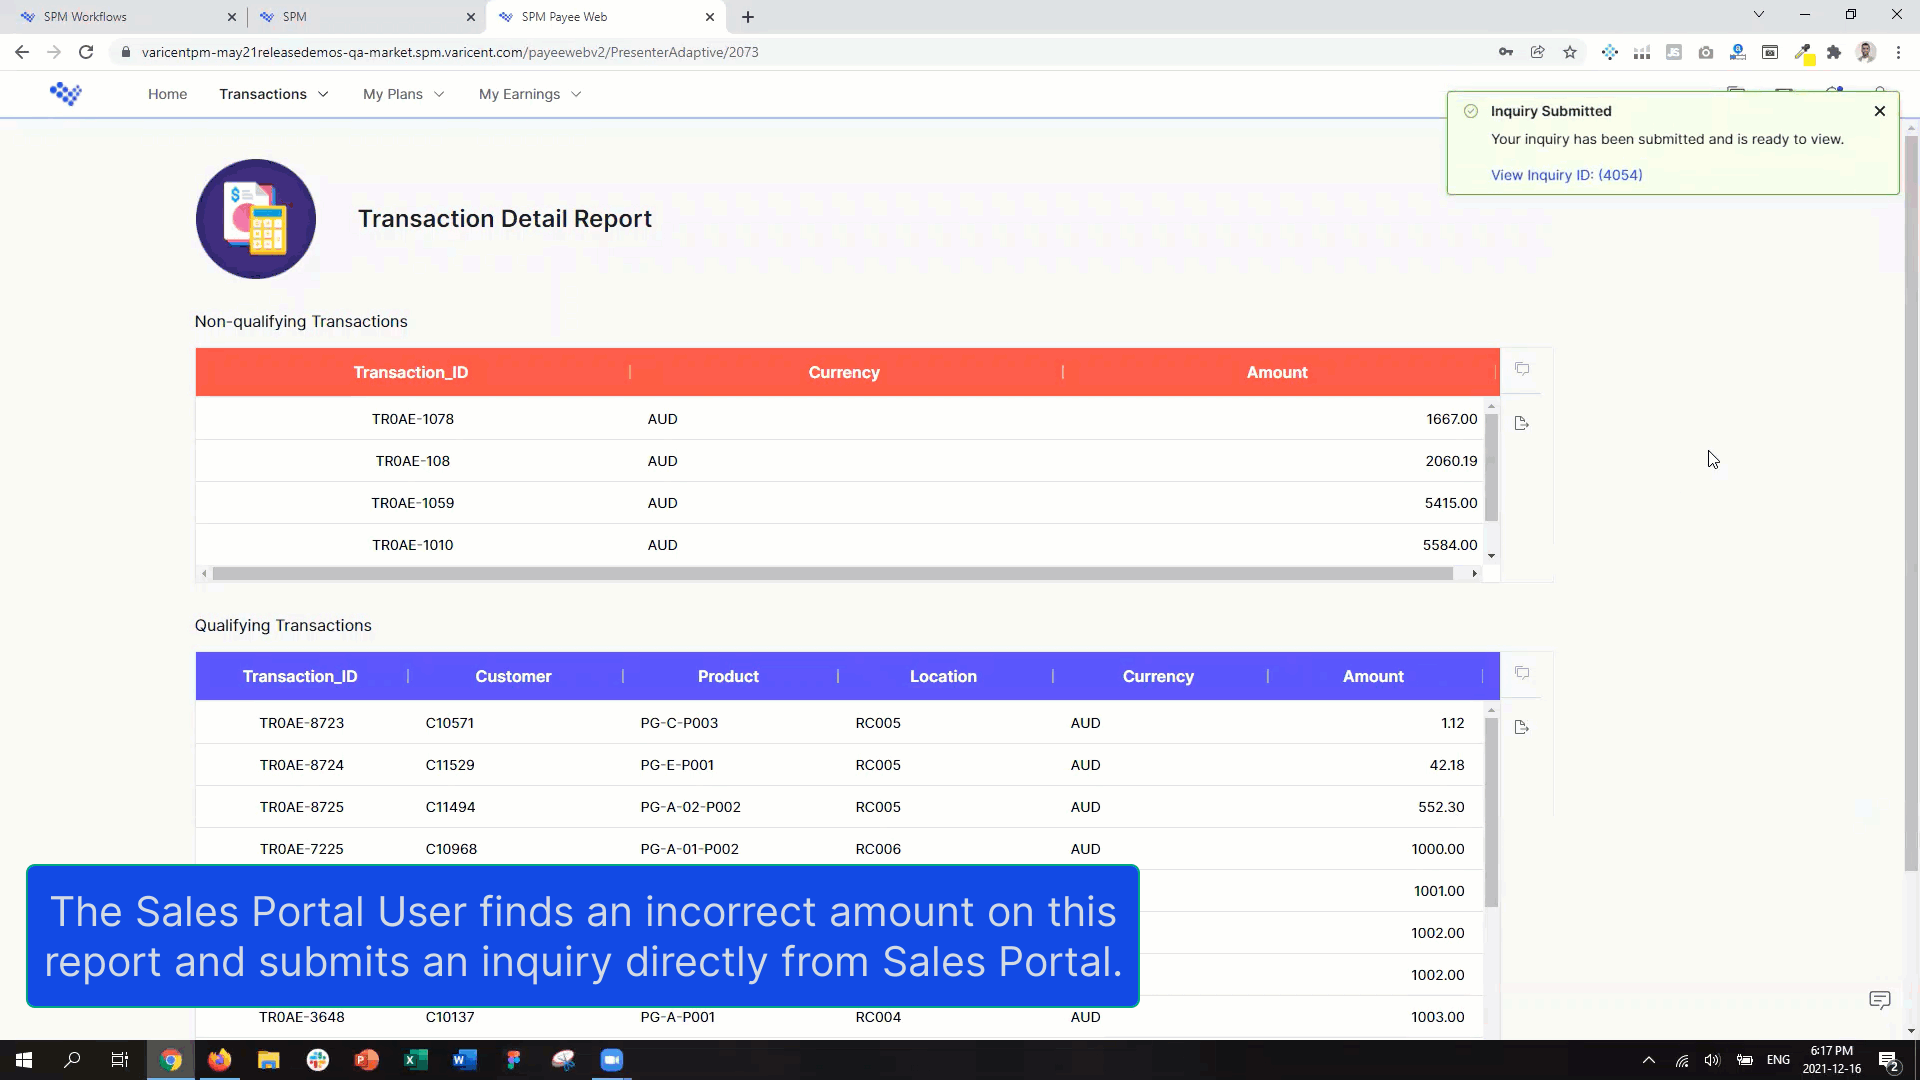Expand the My Plans dropdown menu

[403, 94]
